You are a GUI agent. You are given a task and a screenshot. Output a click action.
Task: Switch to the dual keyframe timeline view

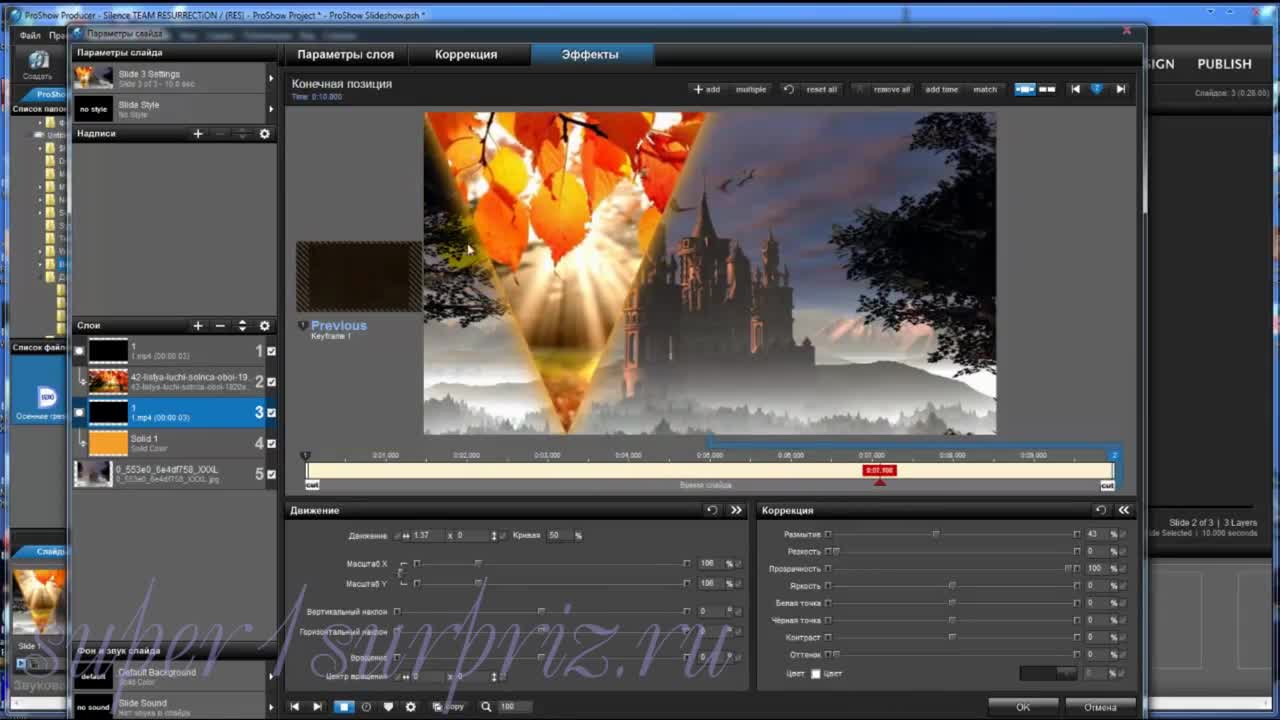click(x=1047, y=89)
